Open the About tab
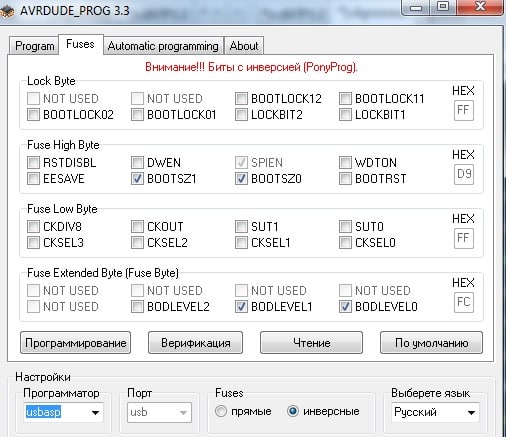The height and width of the screenshot is (437, 506). [244, 46]
